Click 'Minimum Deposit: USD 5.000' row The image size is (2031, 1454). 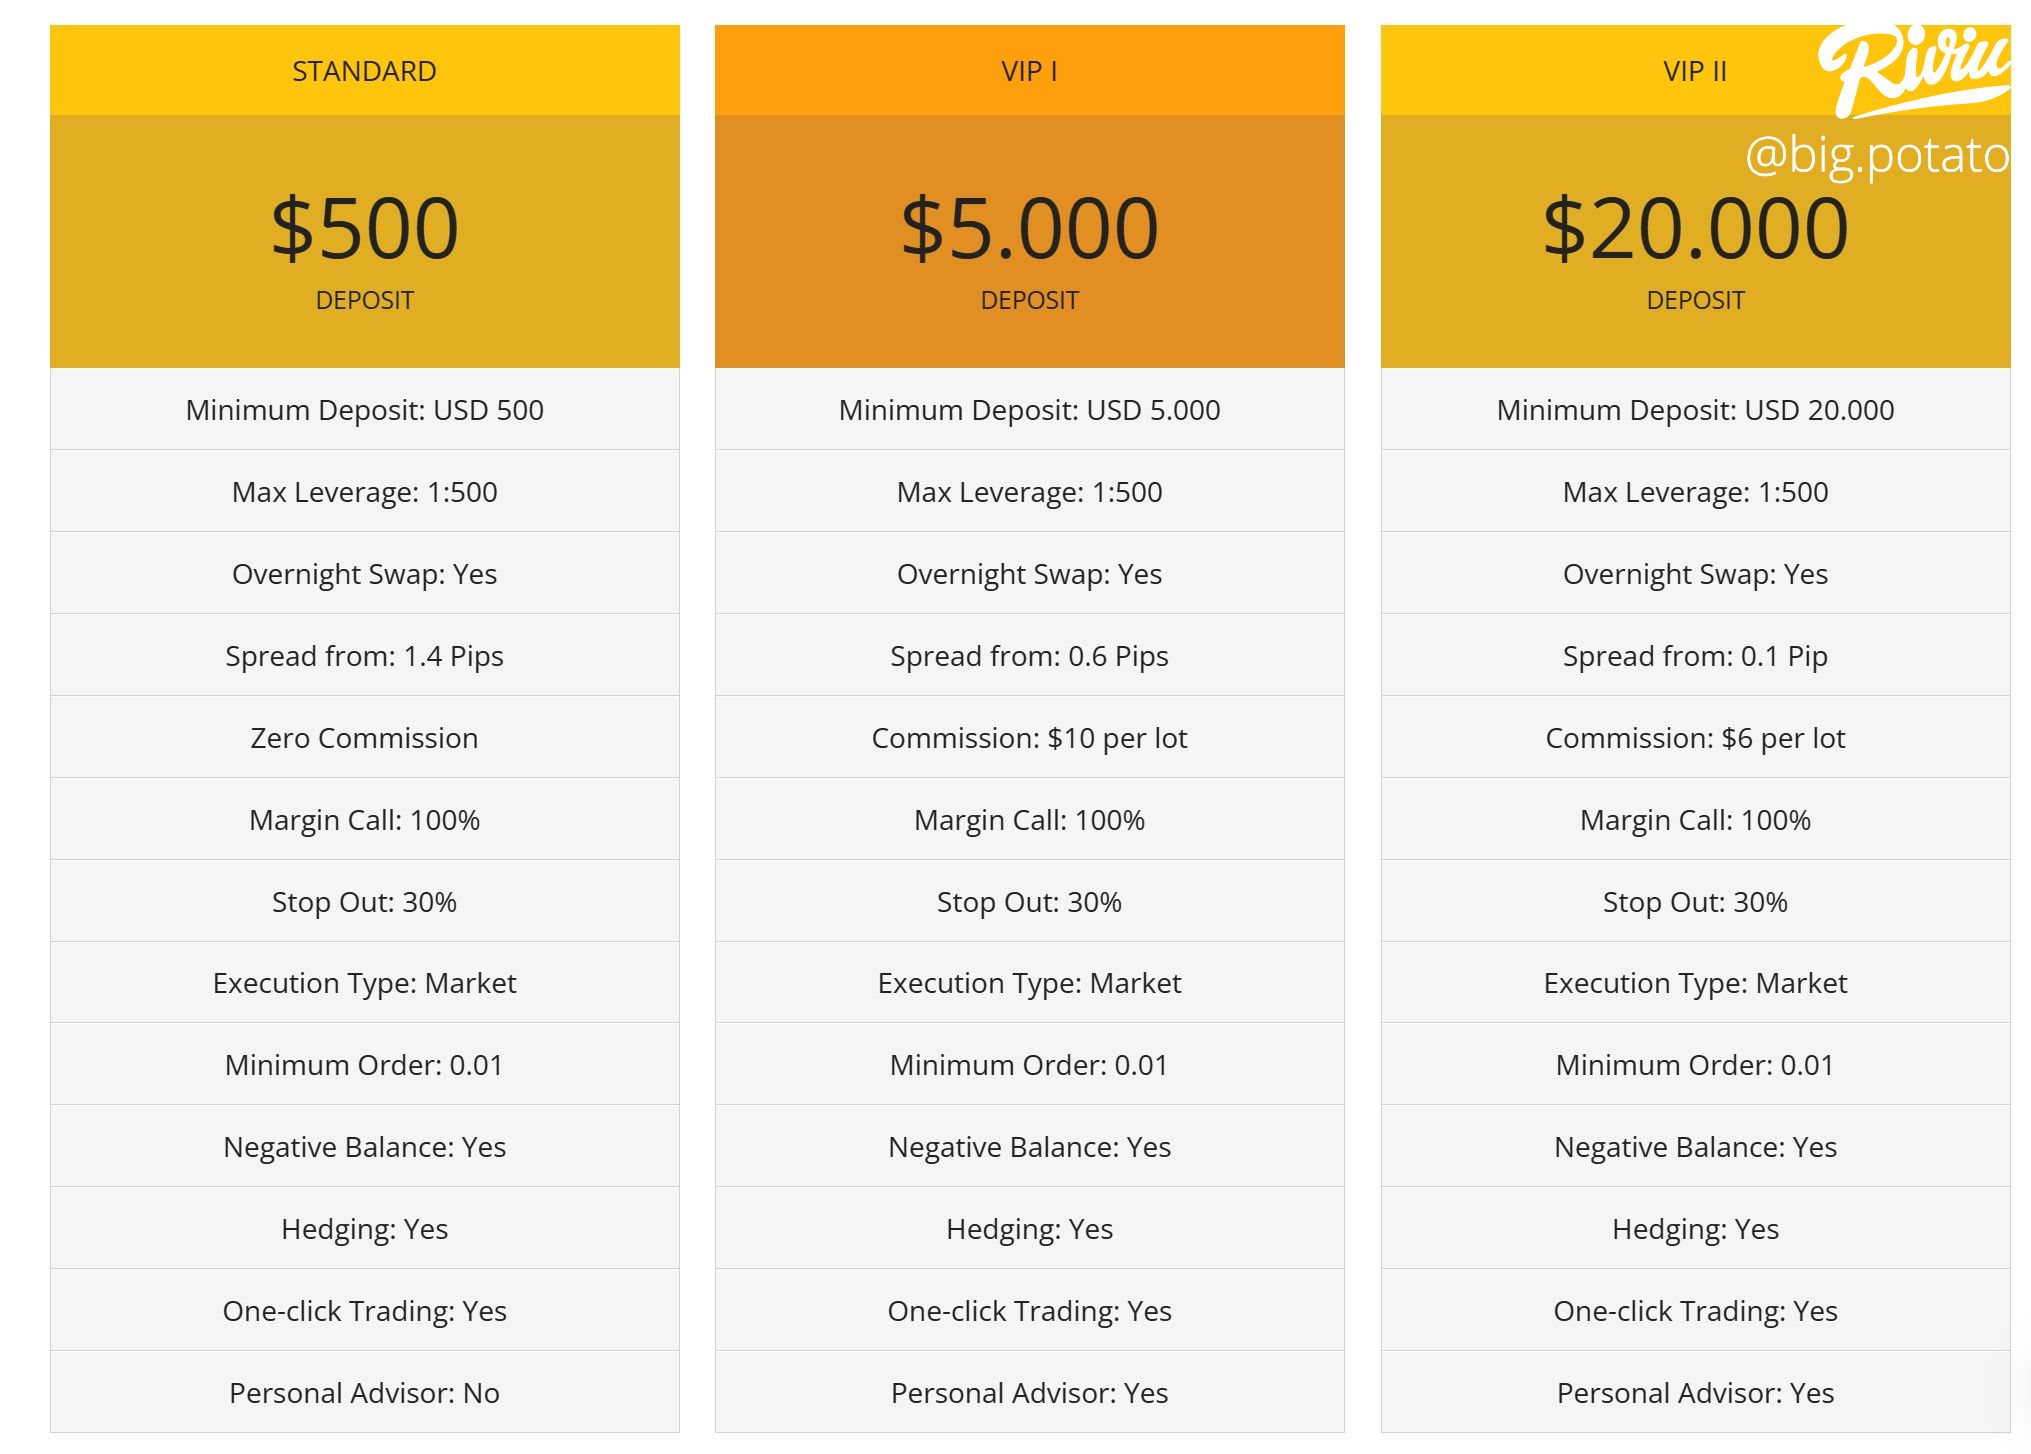(x=1029, y=410)
